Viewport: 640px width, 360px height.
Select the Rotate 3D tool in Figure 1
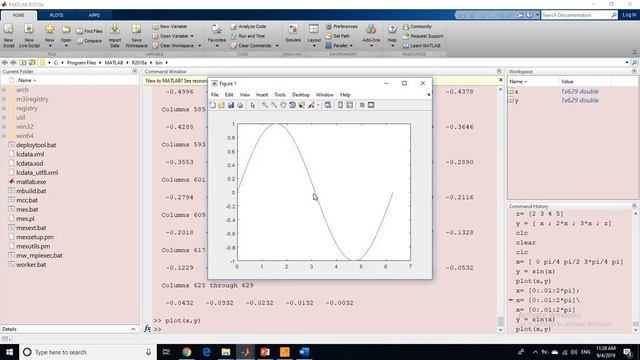(x=292, y=105)
